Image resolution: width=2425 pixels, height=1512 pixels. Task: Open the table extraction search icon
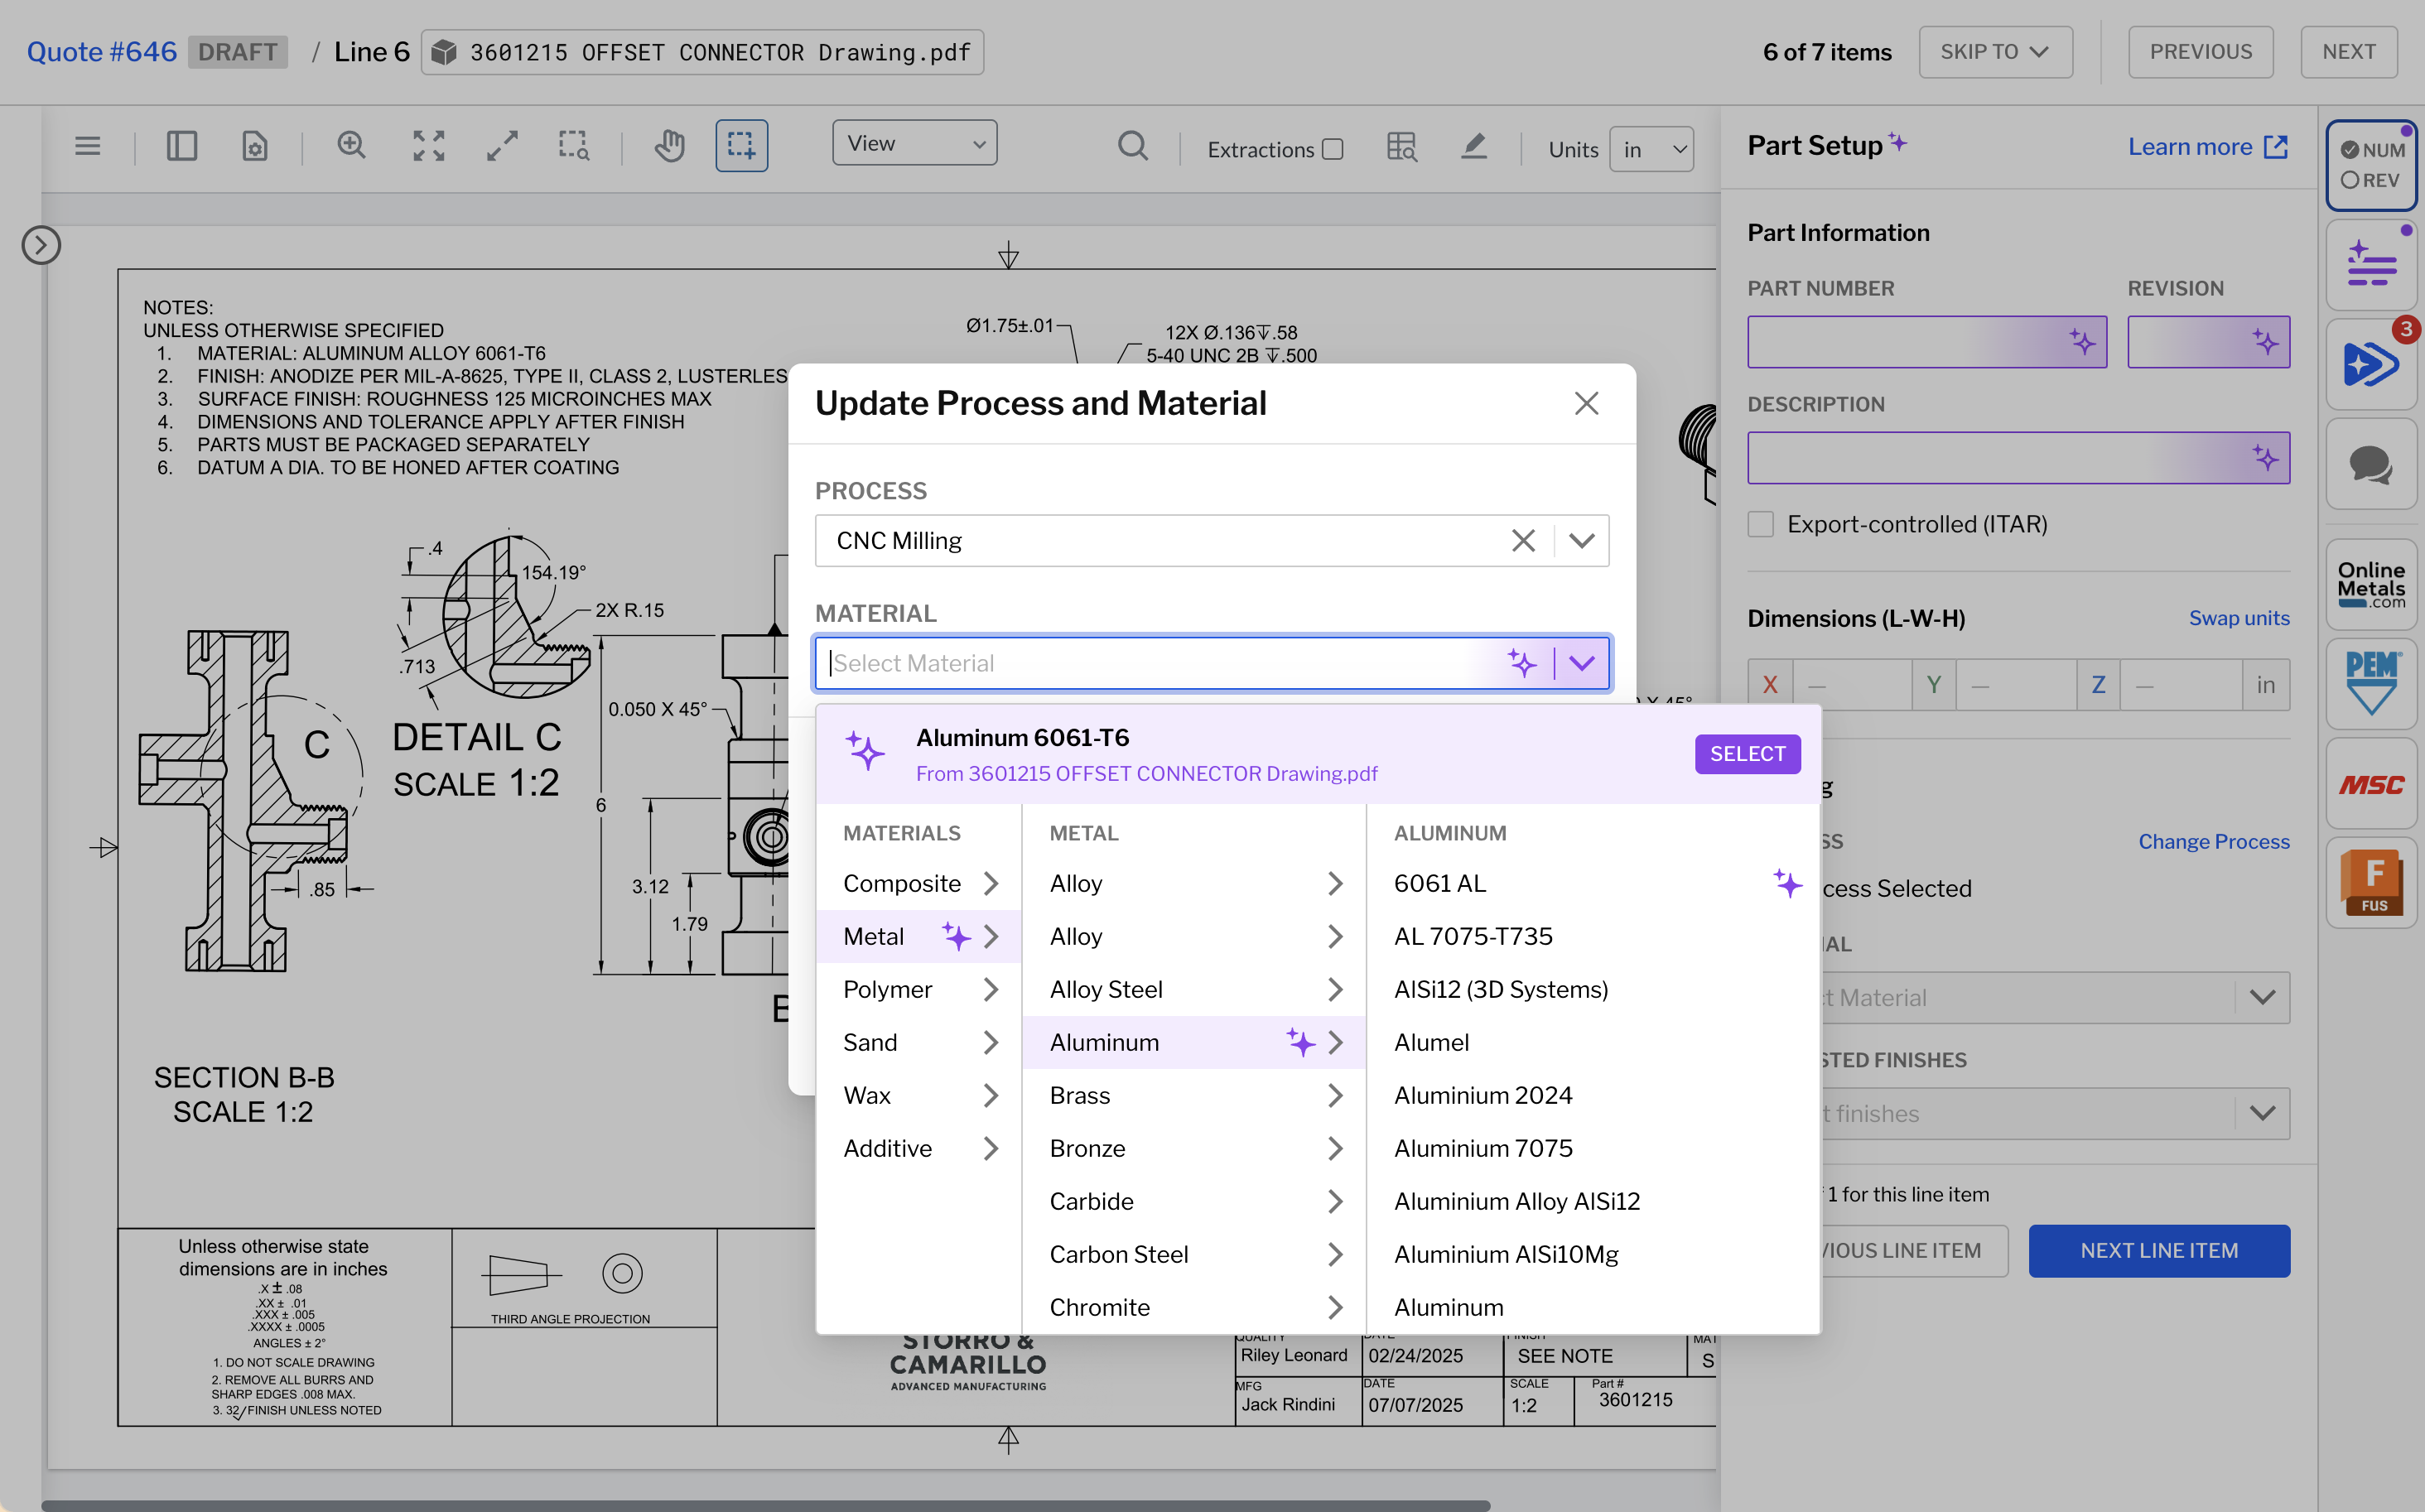(1402, 147)
